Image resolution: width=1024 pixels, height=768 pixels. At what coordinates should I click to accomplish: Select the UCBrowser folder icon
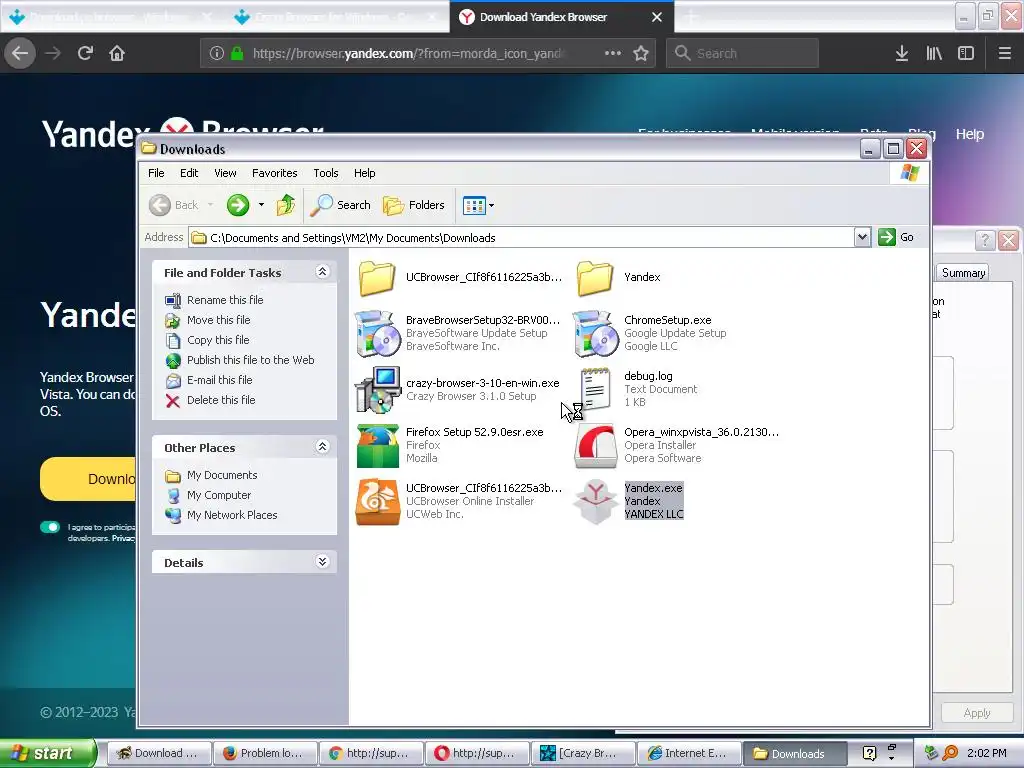click(377, 278)
